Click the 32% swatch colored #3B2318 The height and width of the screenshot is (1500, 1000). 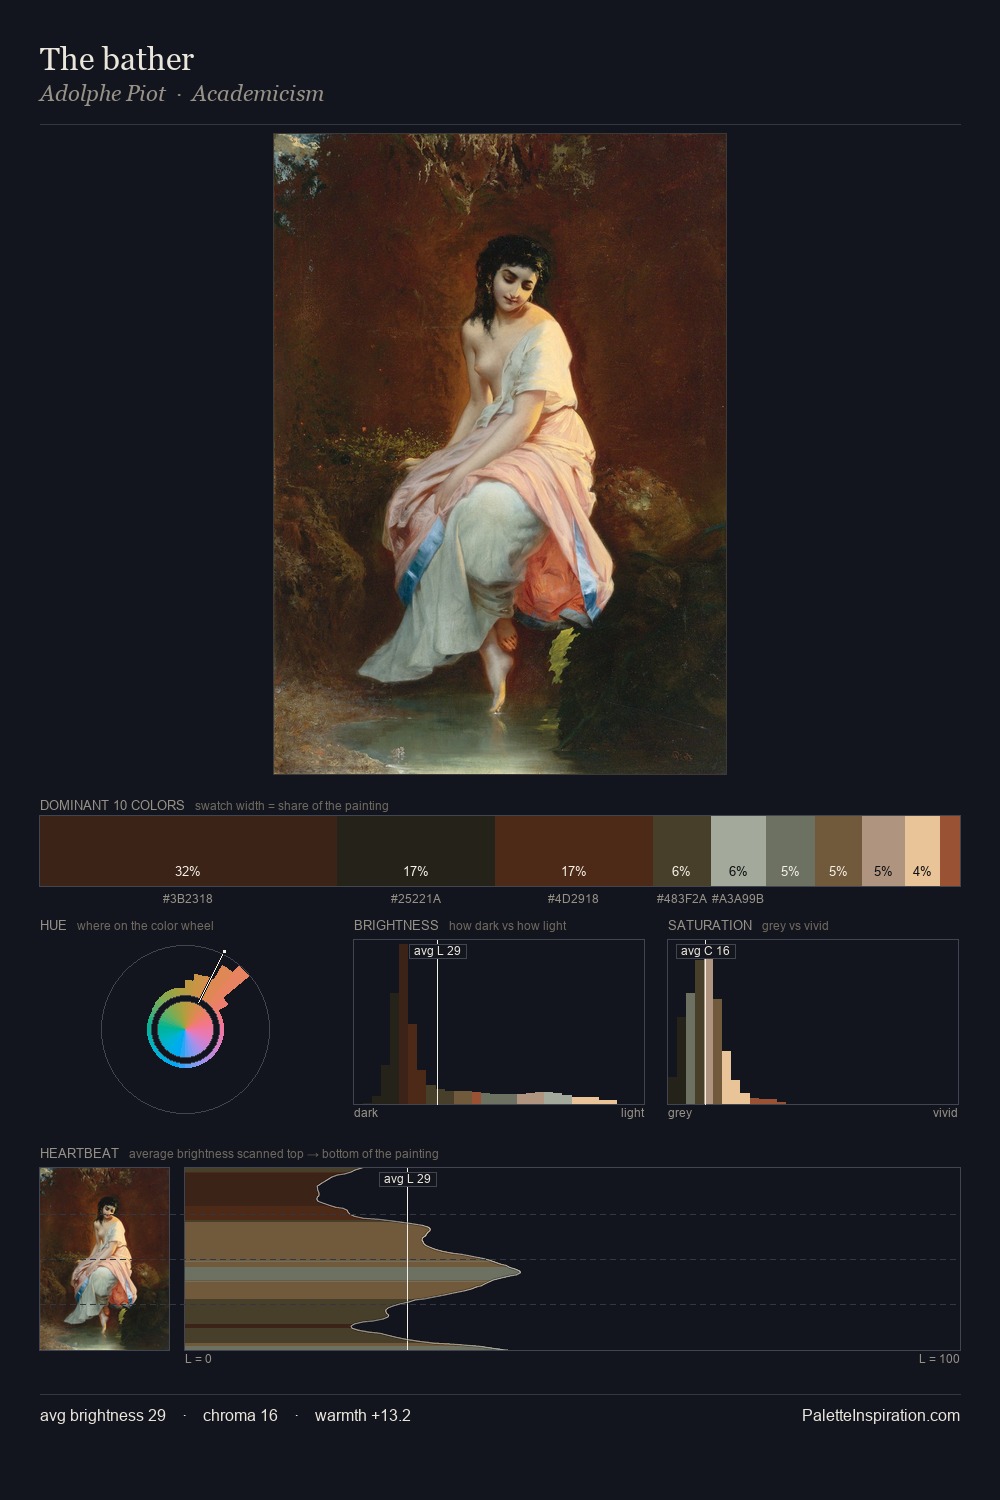[x=188, y=851]
